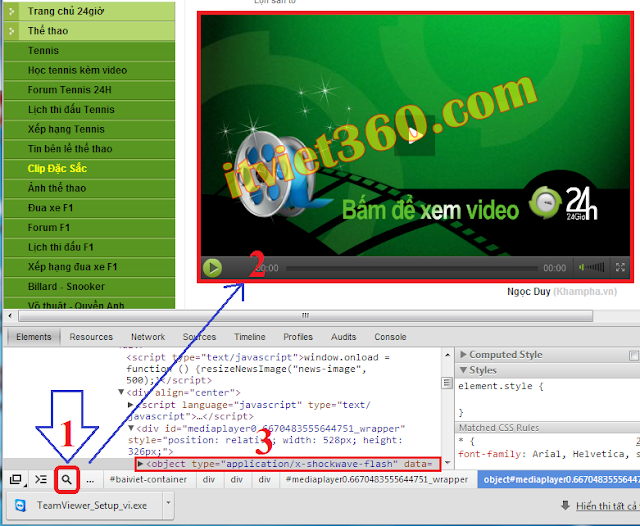Click the #baiviet-container breadcrumb

[148, 479]
